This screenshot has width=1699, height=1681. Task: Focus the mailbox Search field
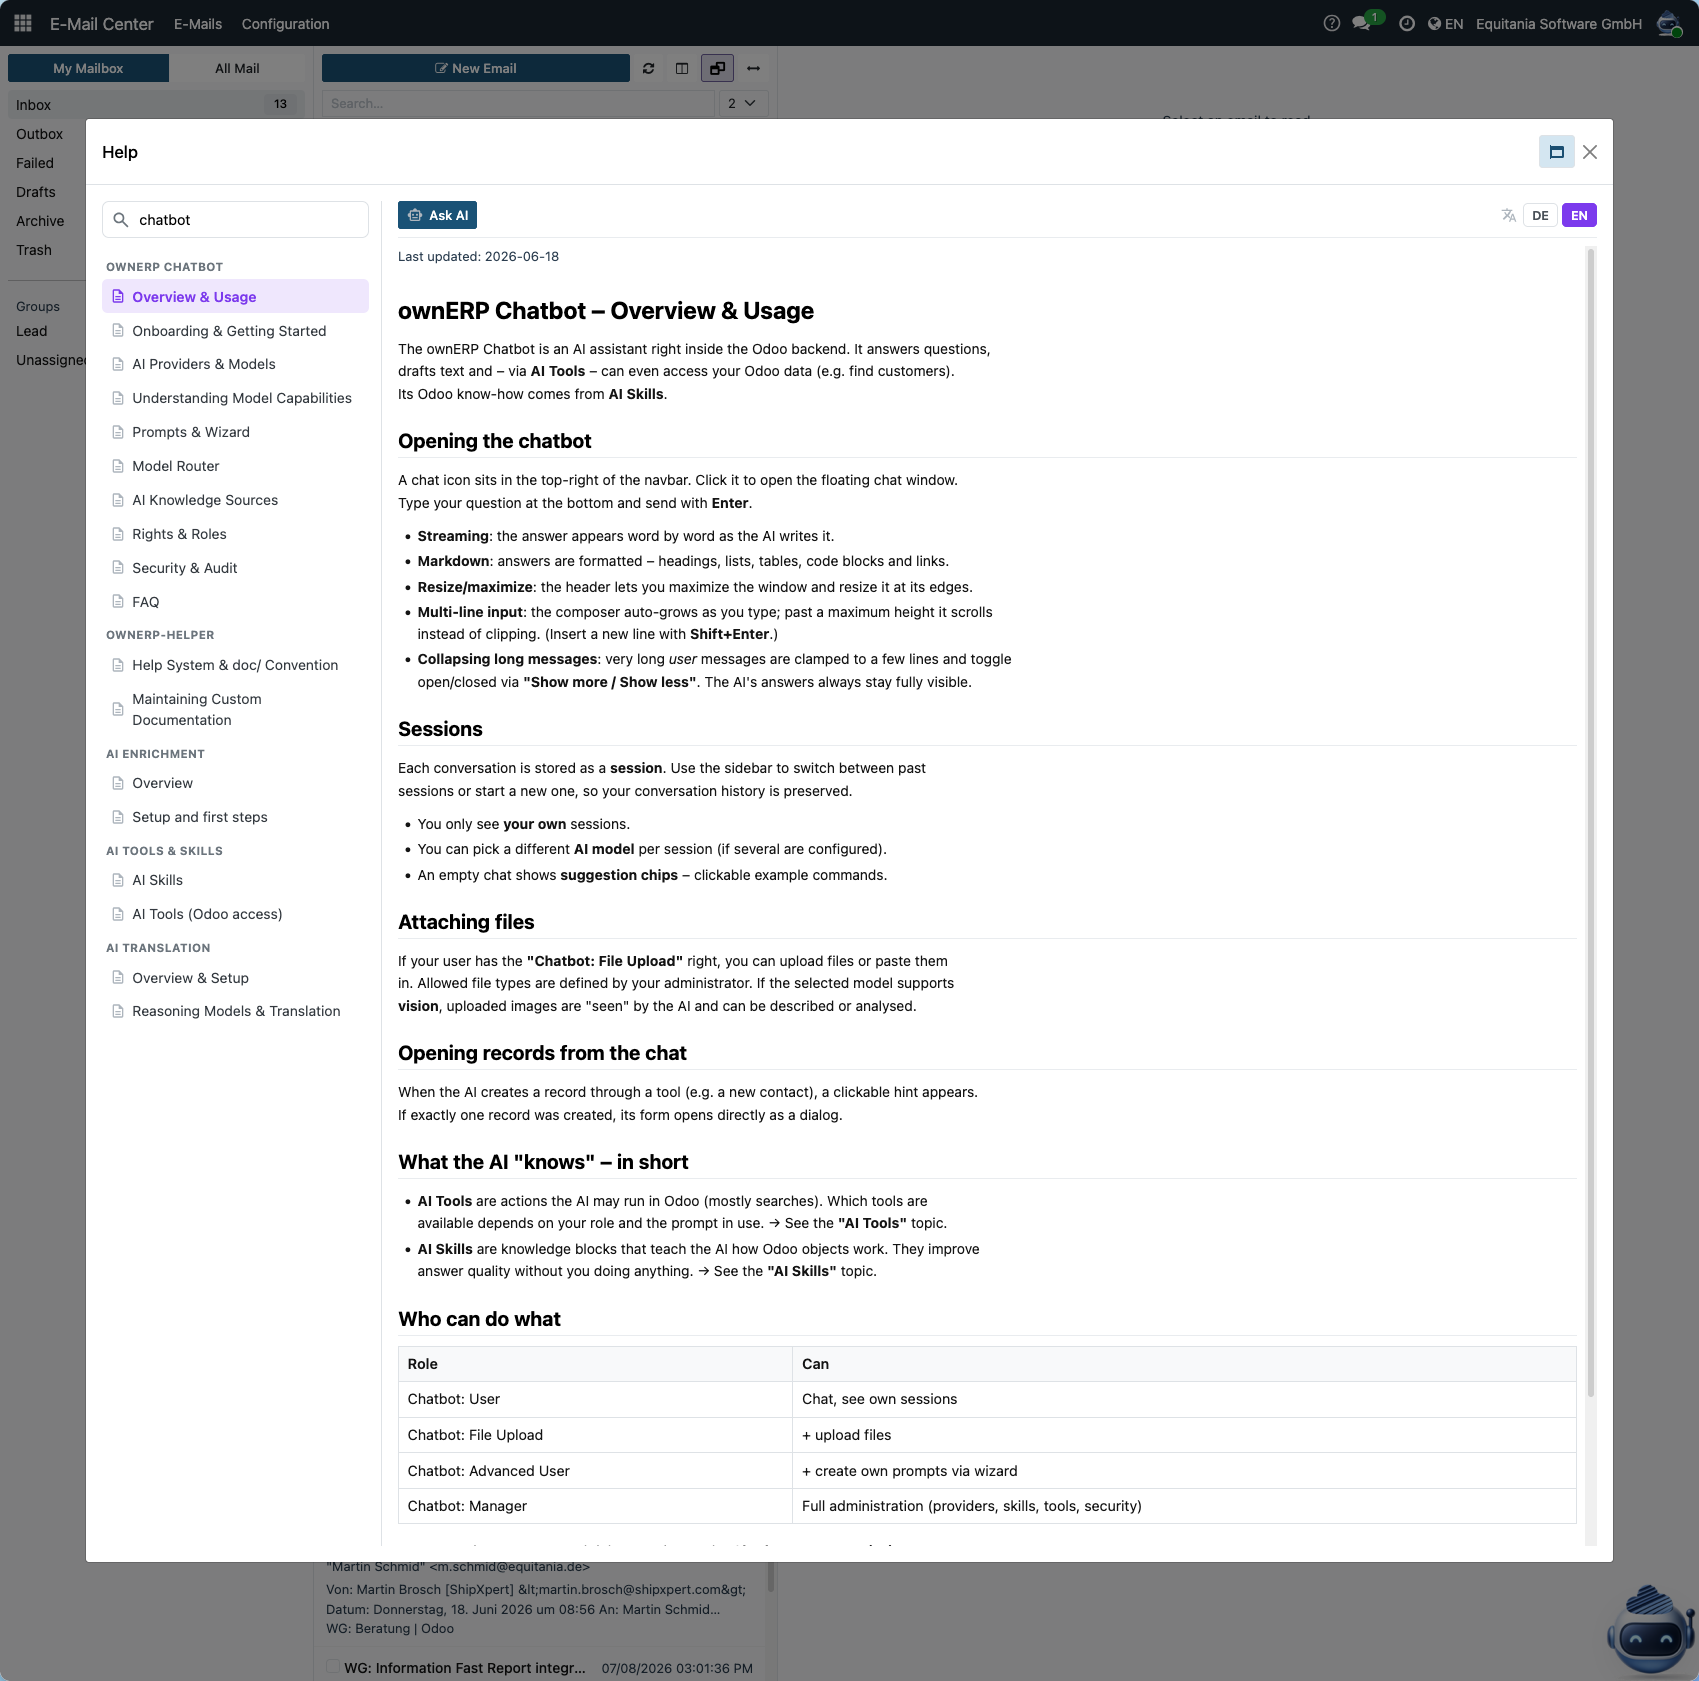pos(518,103)
